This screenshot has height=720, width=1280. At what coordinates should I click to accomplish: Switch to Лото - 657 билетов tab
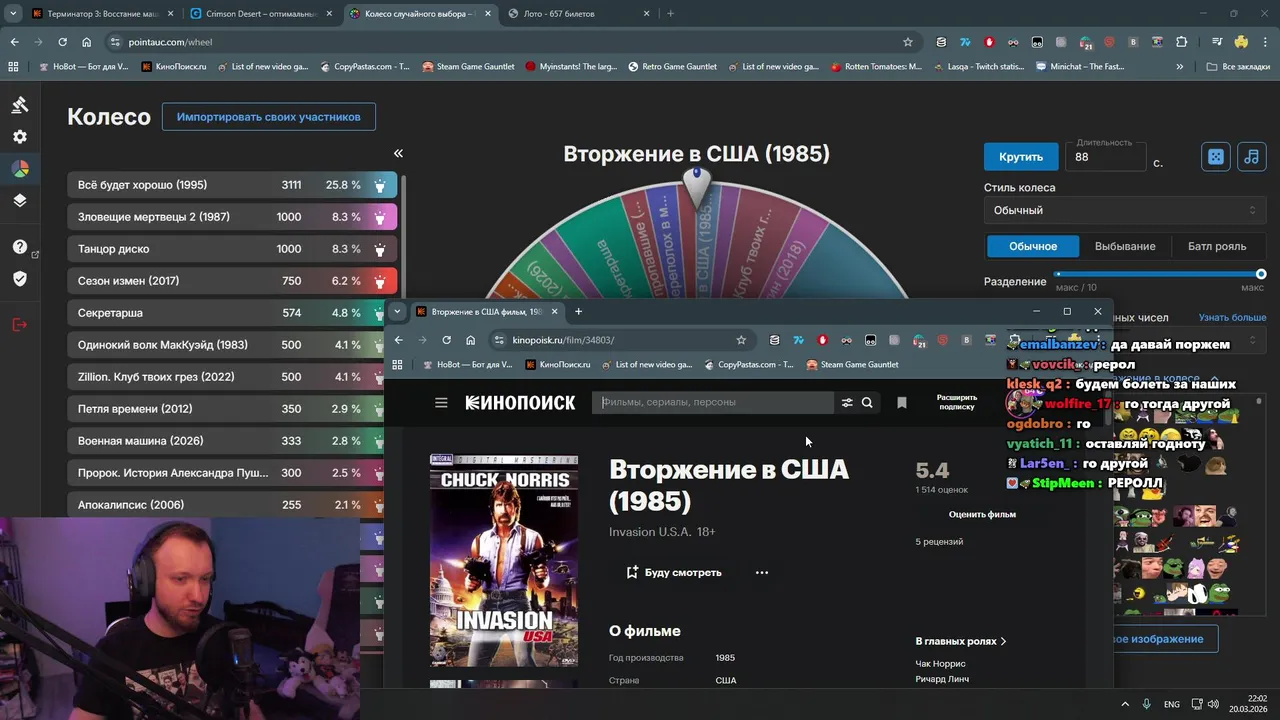(578, 14)
